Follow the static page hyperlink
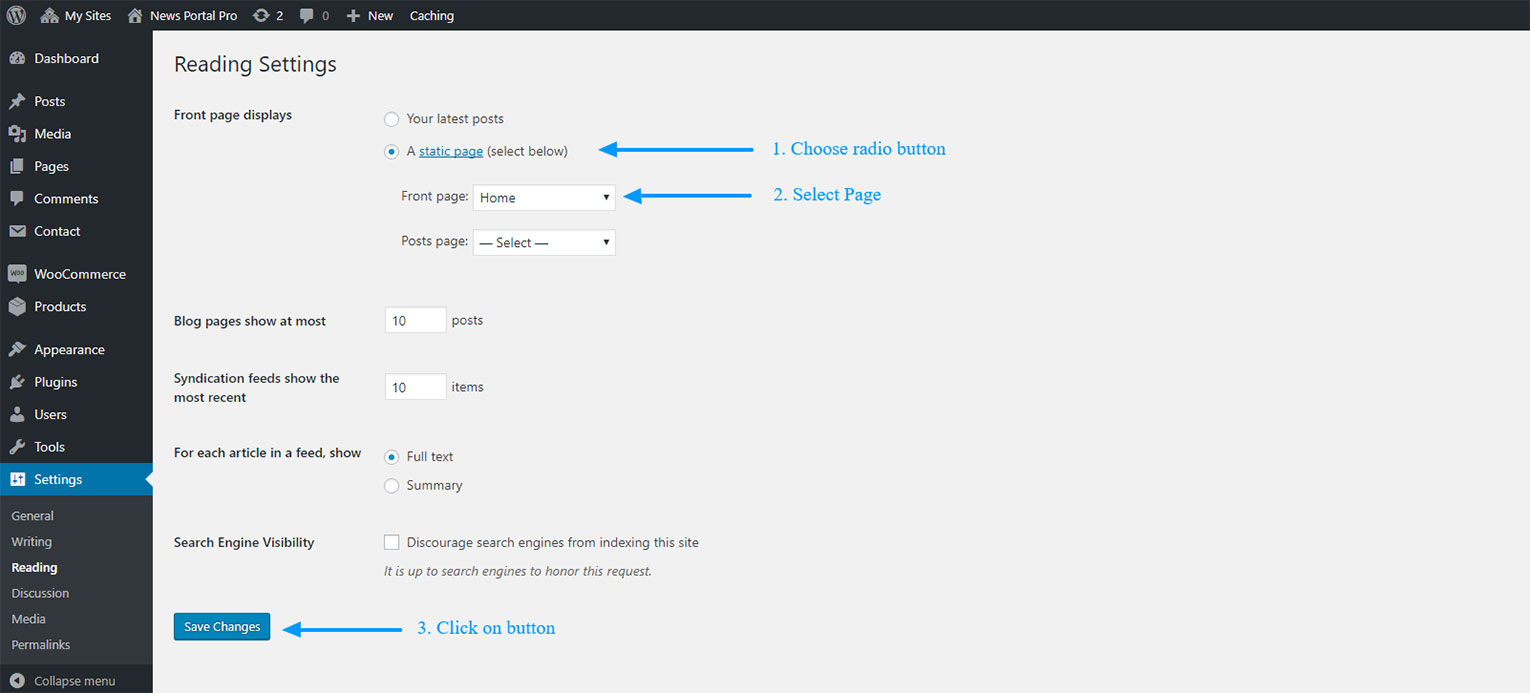1530x693 pixels. (x=451, y=151)
